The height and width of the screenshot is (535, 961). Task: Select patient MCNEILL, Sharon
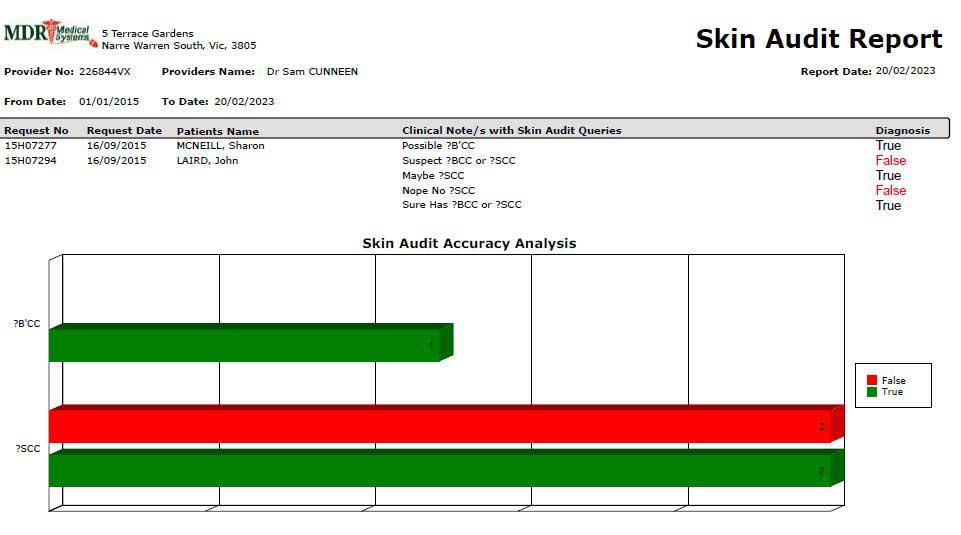[x=221, y=146]
